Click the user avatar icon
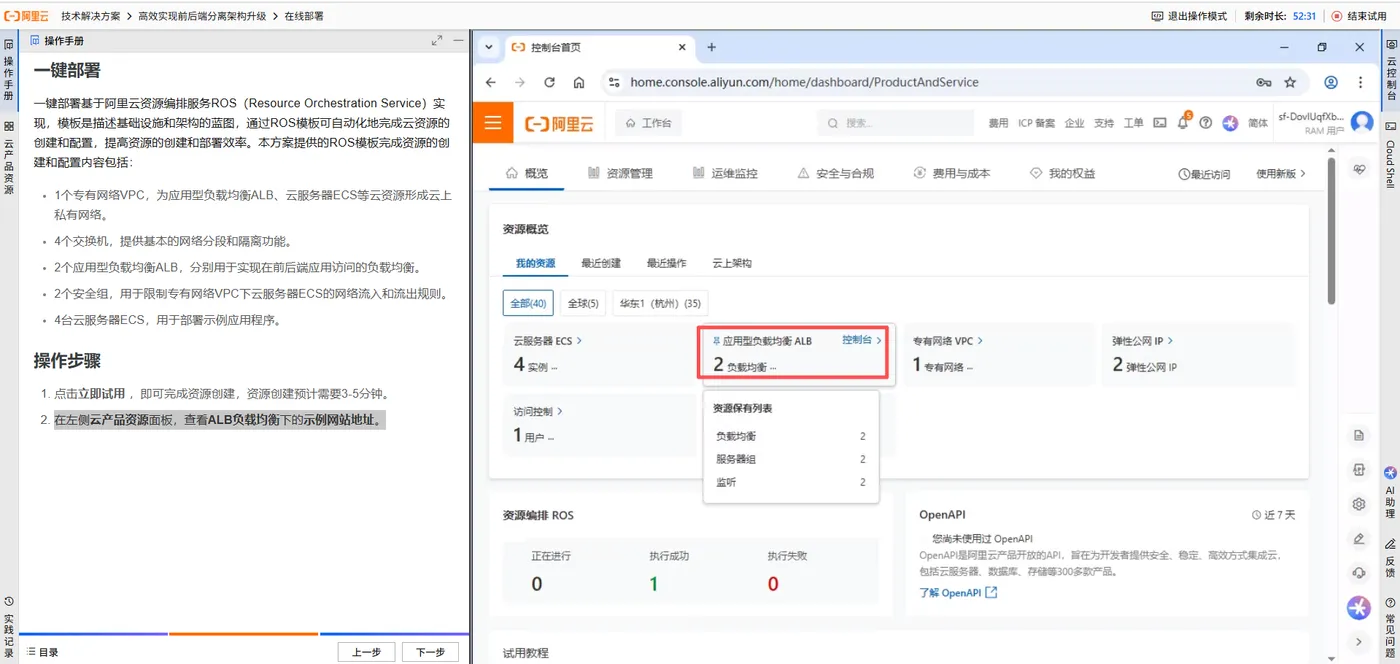Viewport: 1400px width, 664px height. coord(1361,122)
